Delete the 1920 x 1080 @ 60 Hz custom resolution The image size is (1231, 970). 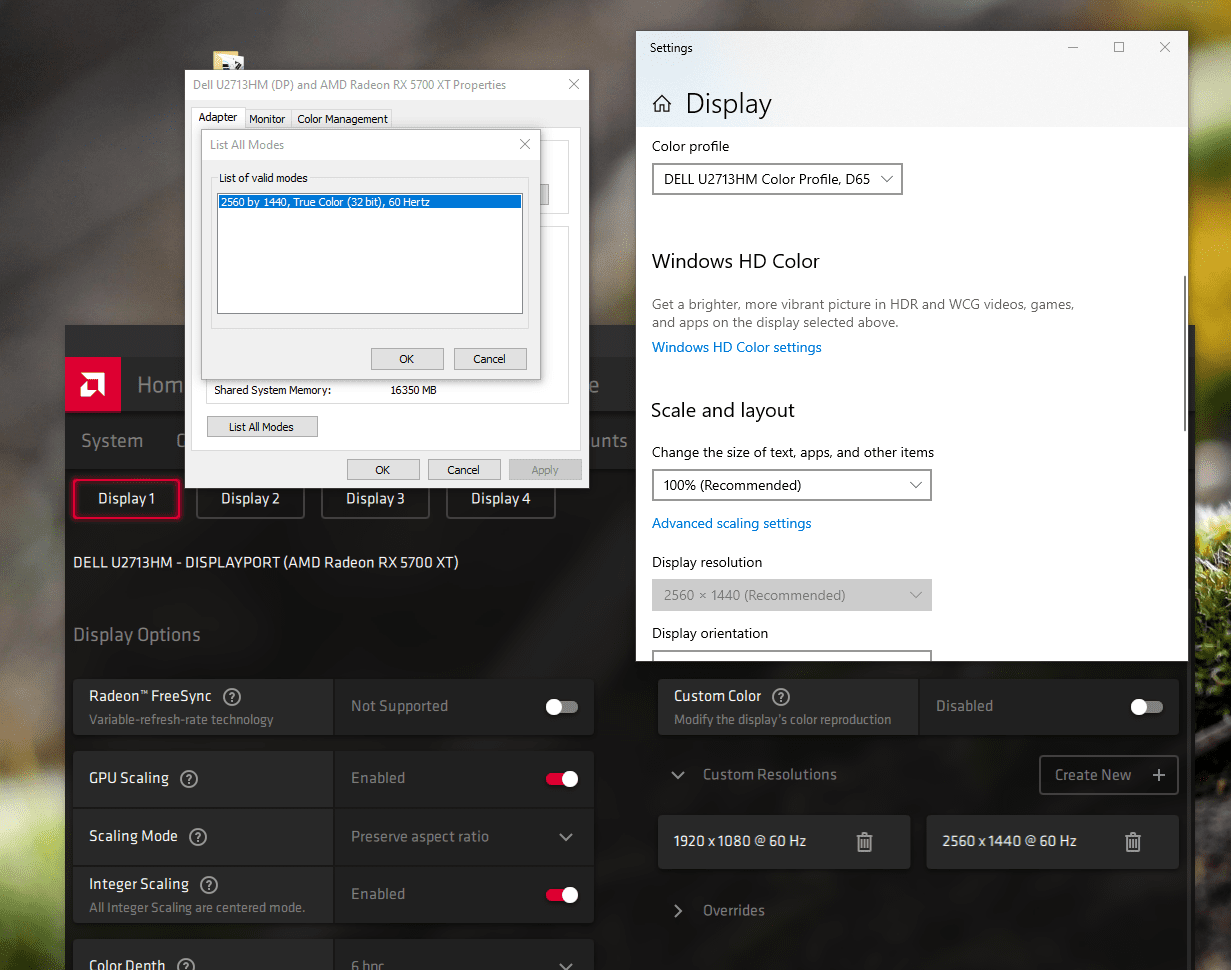tap(865, 842)
